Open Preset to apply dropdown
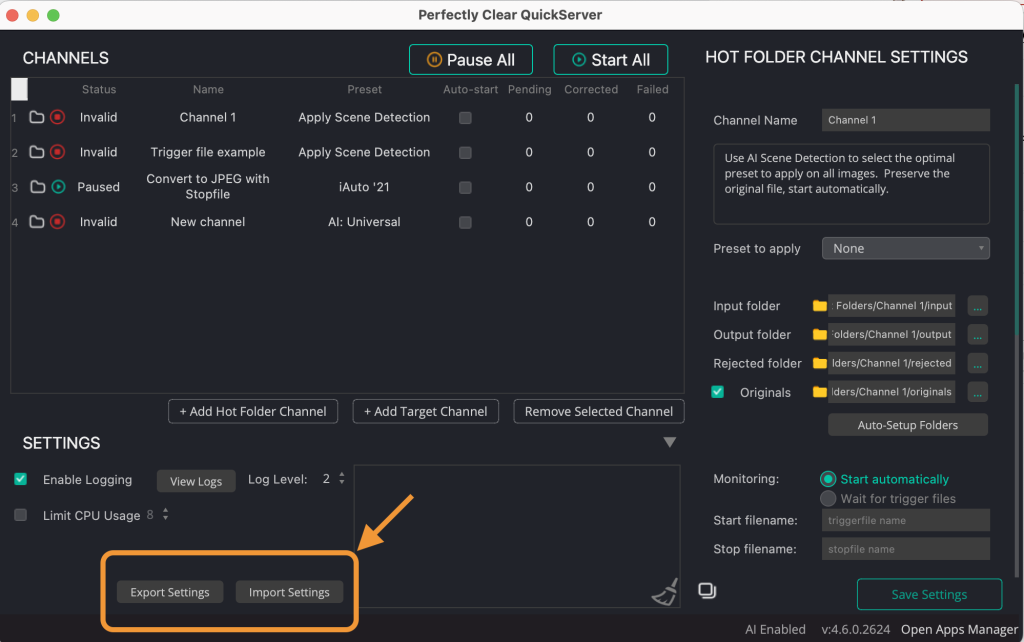 point(906,248)
